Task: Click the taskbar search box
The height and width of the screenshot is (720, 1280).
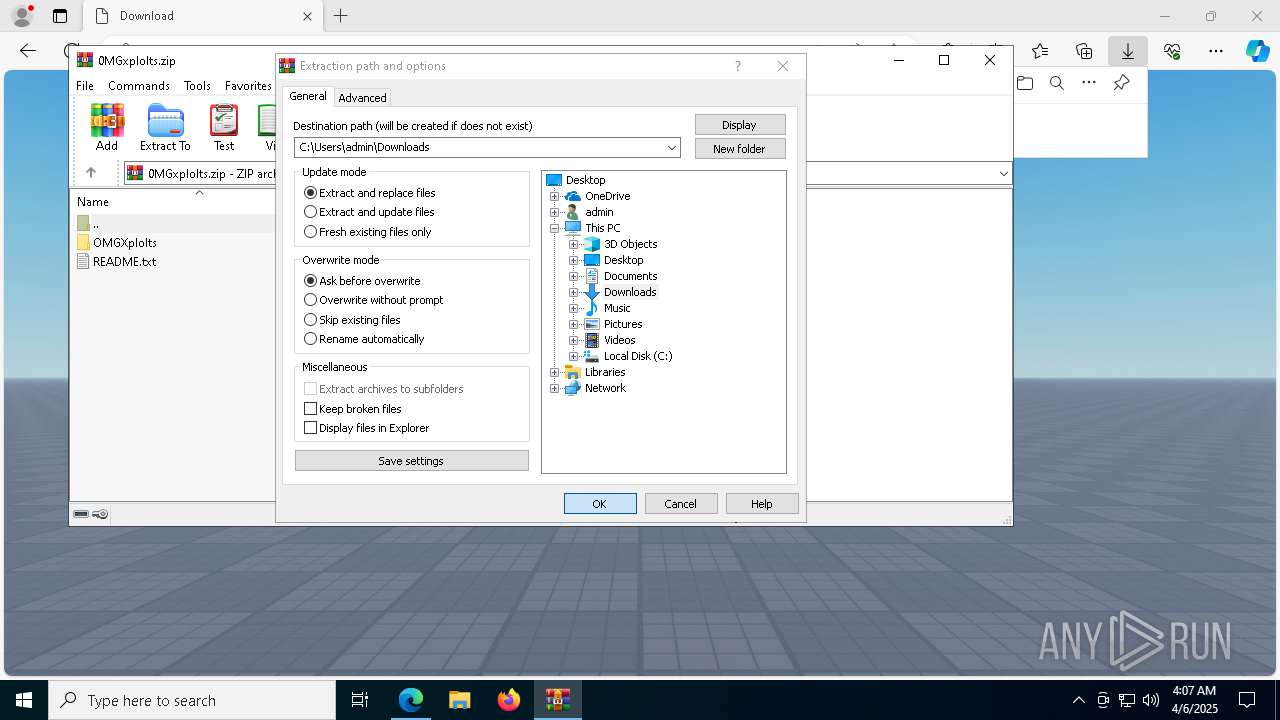Action: [192, 700]
